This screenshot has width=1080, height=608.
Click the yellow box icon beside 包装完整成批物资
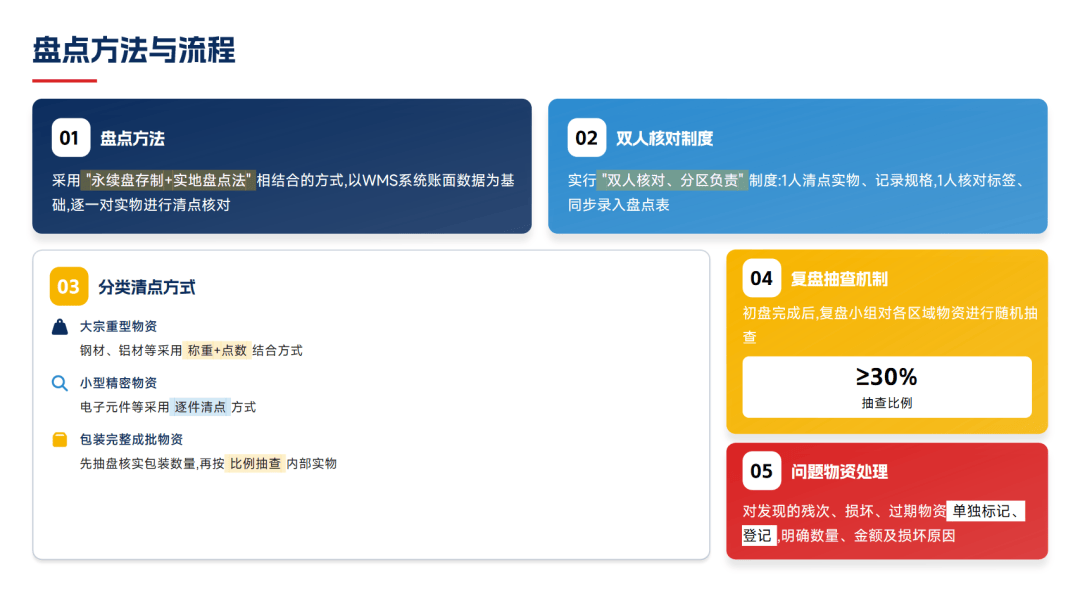60,439
